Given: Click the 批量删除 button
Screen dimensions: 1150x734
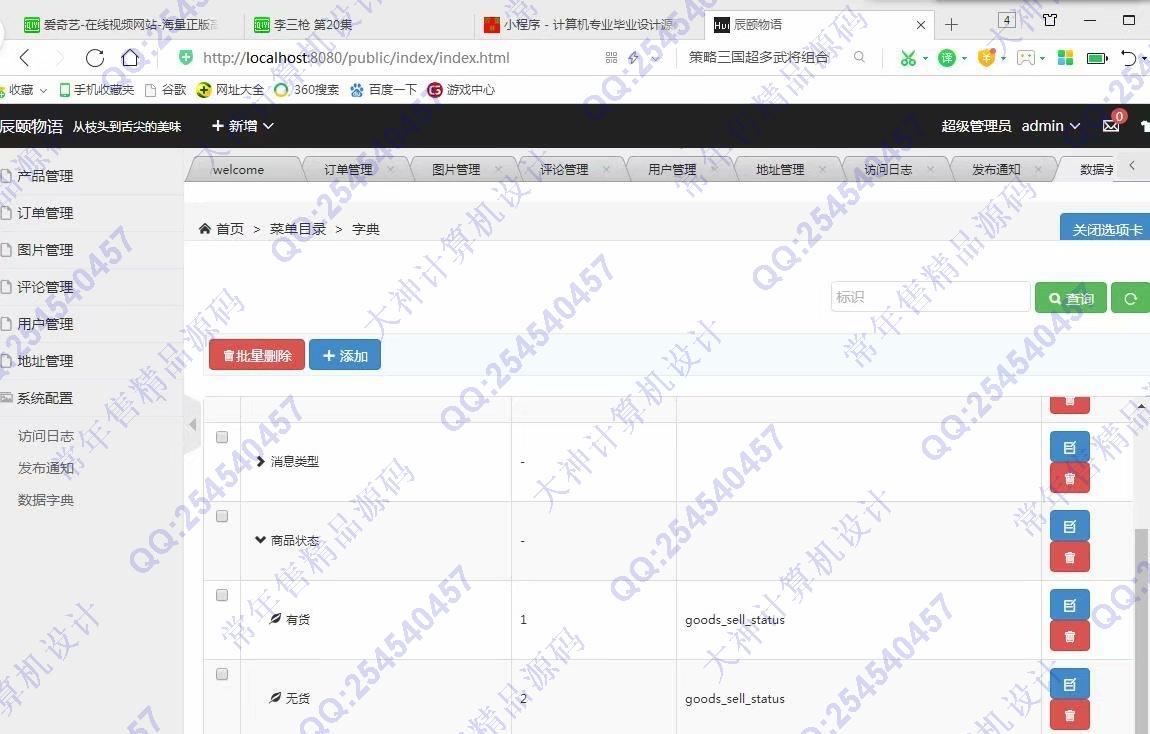Looking at the screenshot, I should coord(257,355).
